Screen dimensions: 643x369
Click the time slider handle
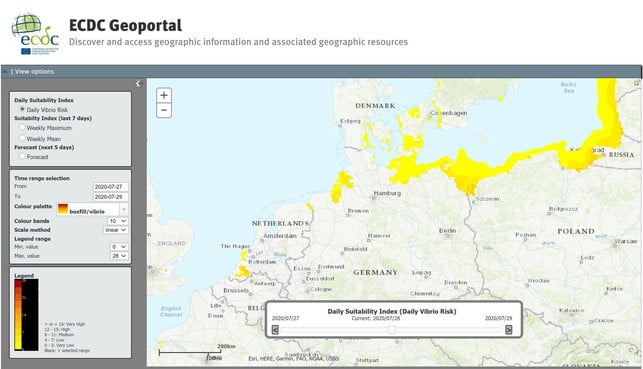point(392,330)
